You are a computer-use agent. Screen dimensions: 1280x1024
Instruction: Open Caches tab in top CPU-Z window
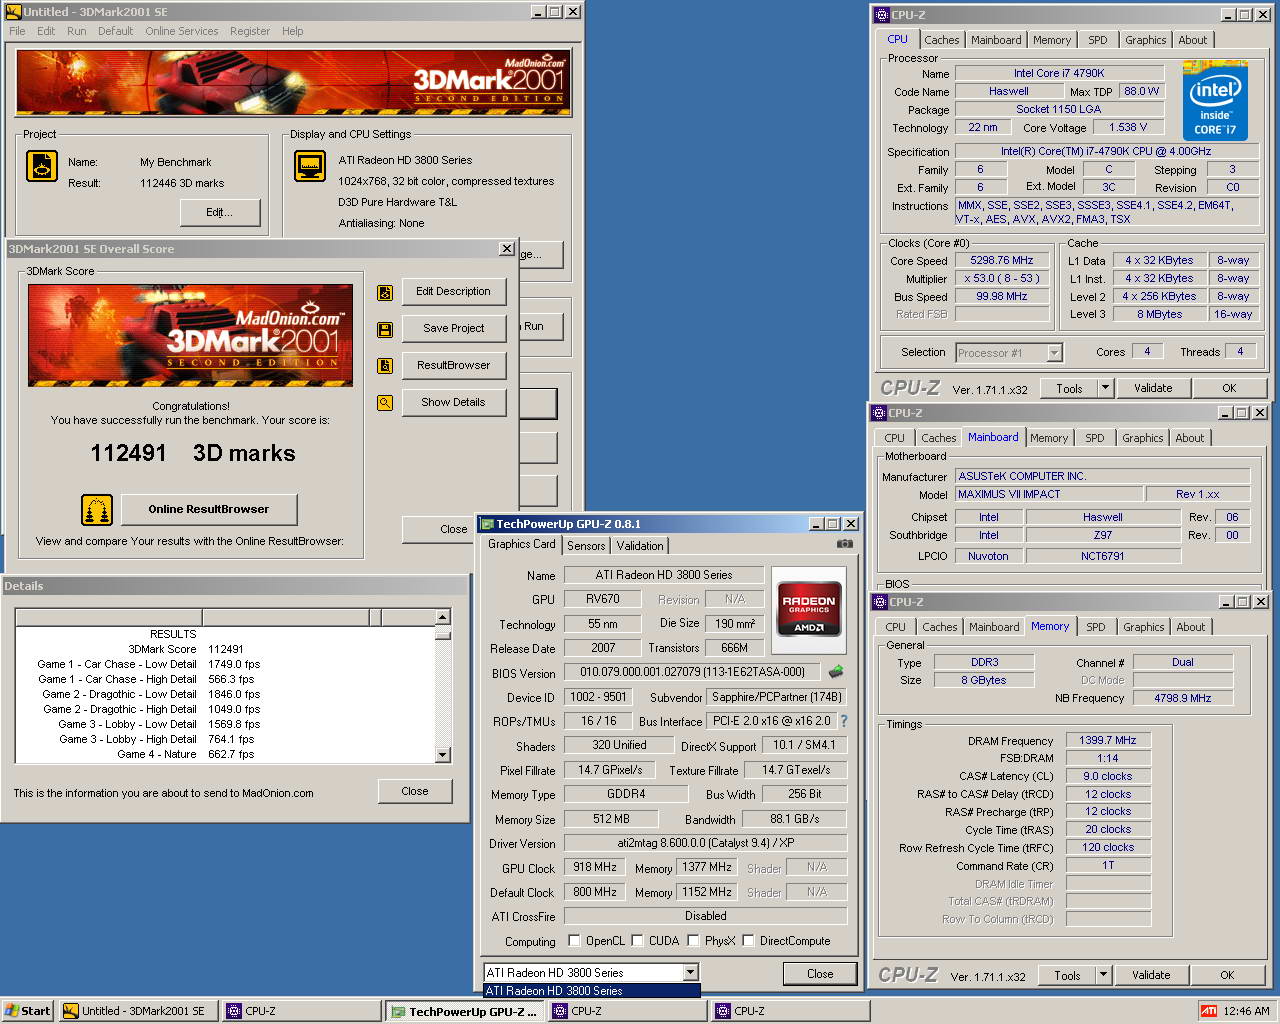941,40
